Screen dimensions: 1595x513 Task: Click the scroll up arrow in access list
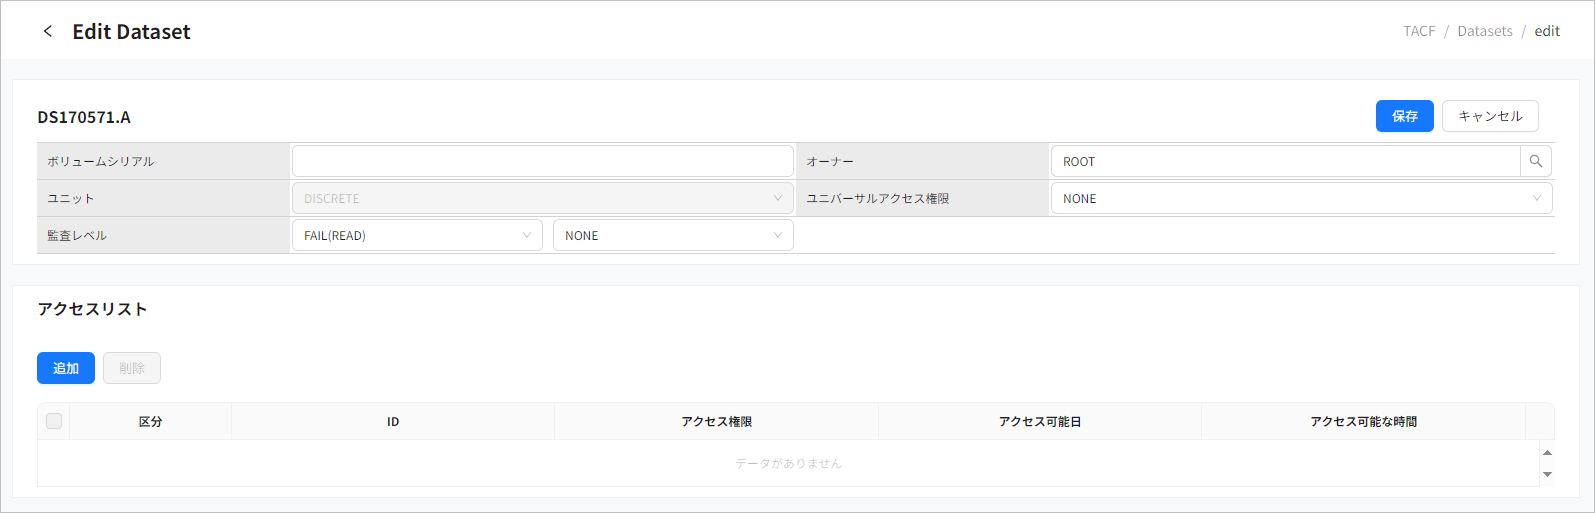pos(1547,453)
